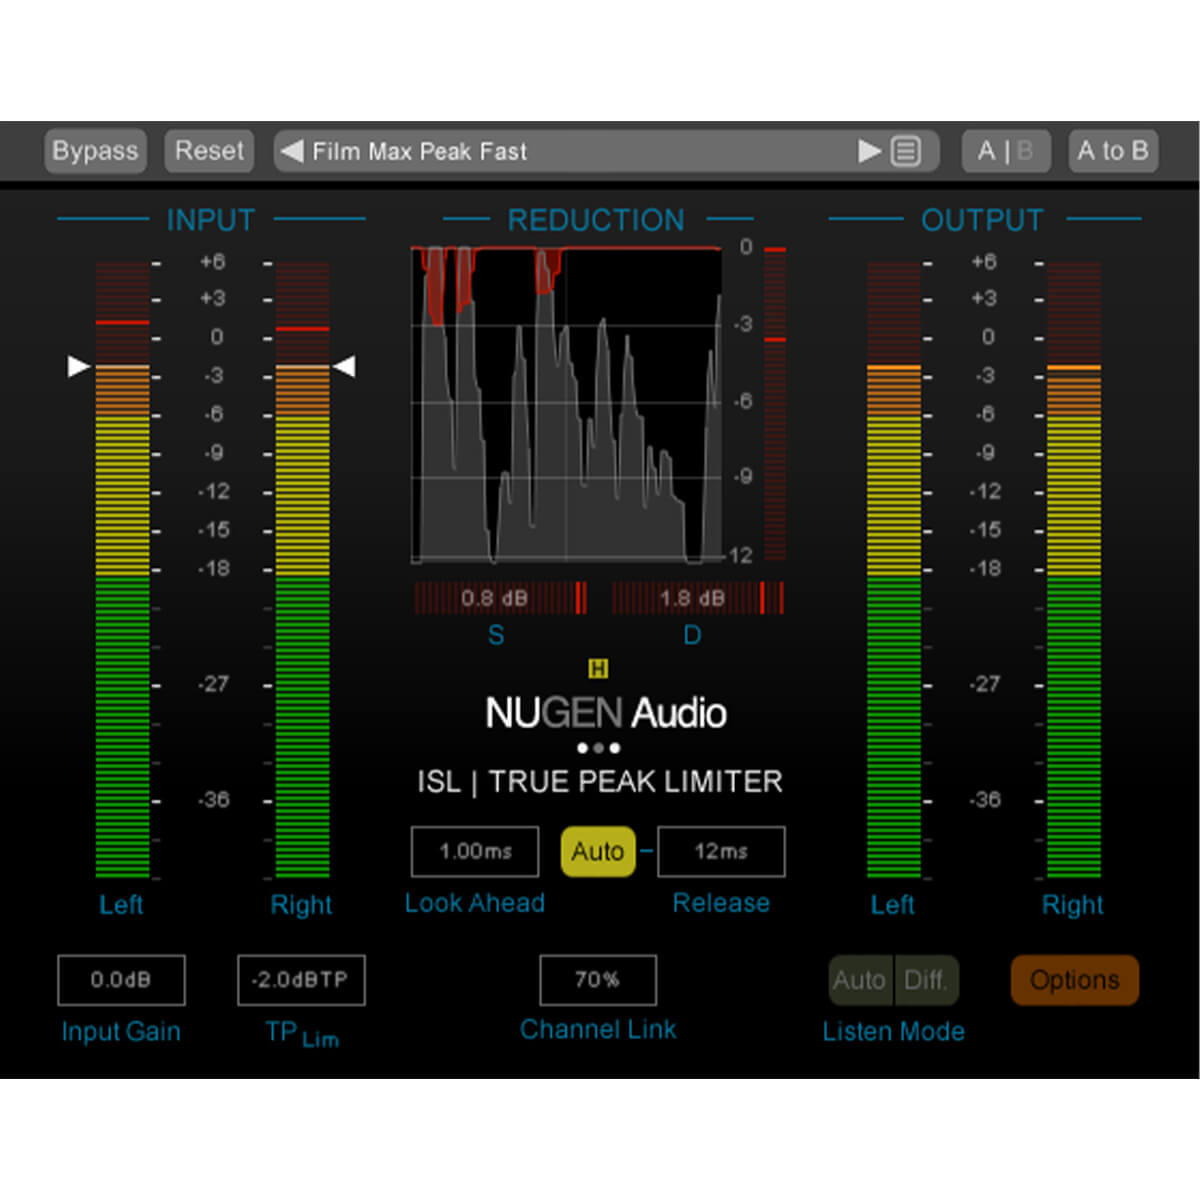Edit the -2.0dBTP TP Lim field
Image resolution: width=1200 pixels, height=1200 pixels.
click(301, 980)
